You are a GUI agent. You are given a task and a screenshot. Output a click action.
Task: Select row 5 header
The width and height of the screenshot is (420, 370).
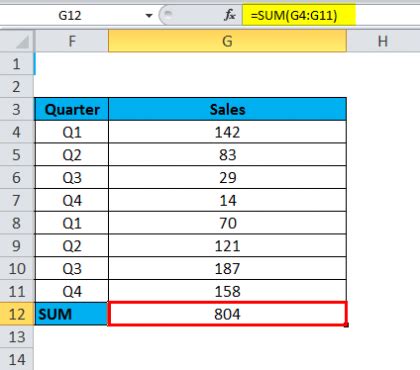point(17,155)
